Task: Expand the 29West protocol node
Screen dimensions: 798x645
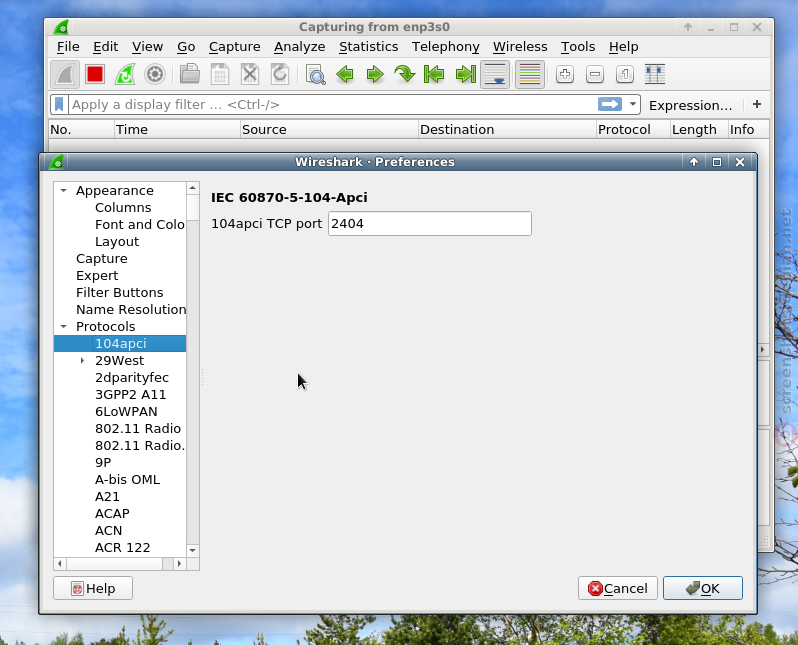Action: tap(82, 360)
